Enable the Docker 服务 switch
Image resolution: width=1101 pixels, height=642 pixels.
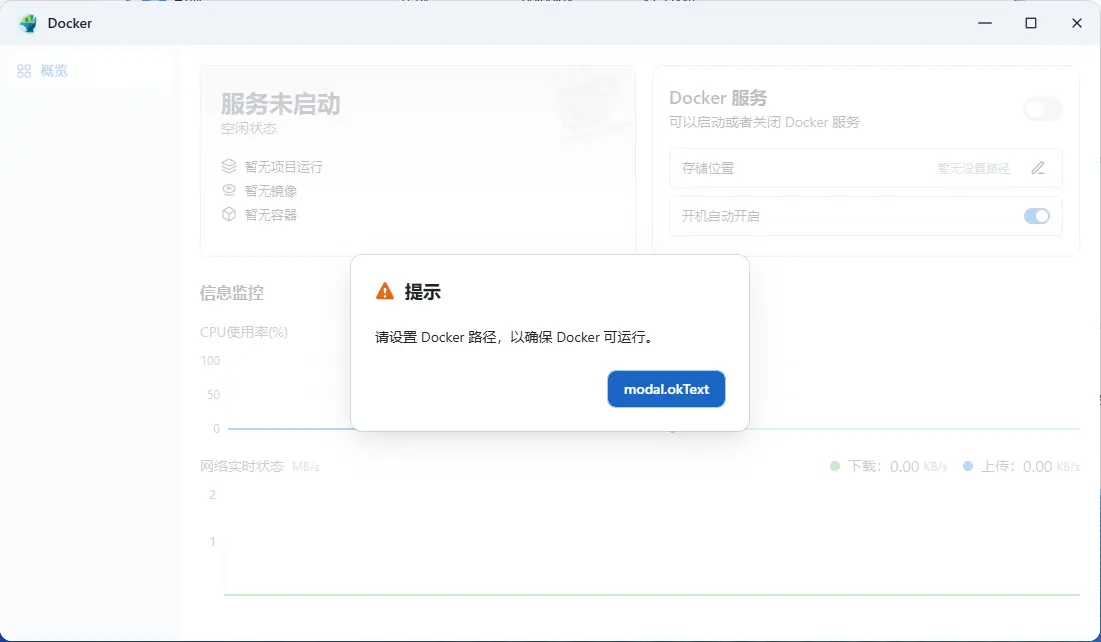coord(1042,109)
